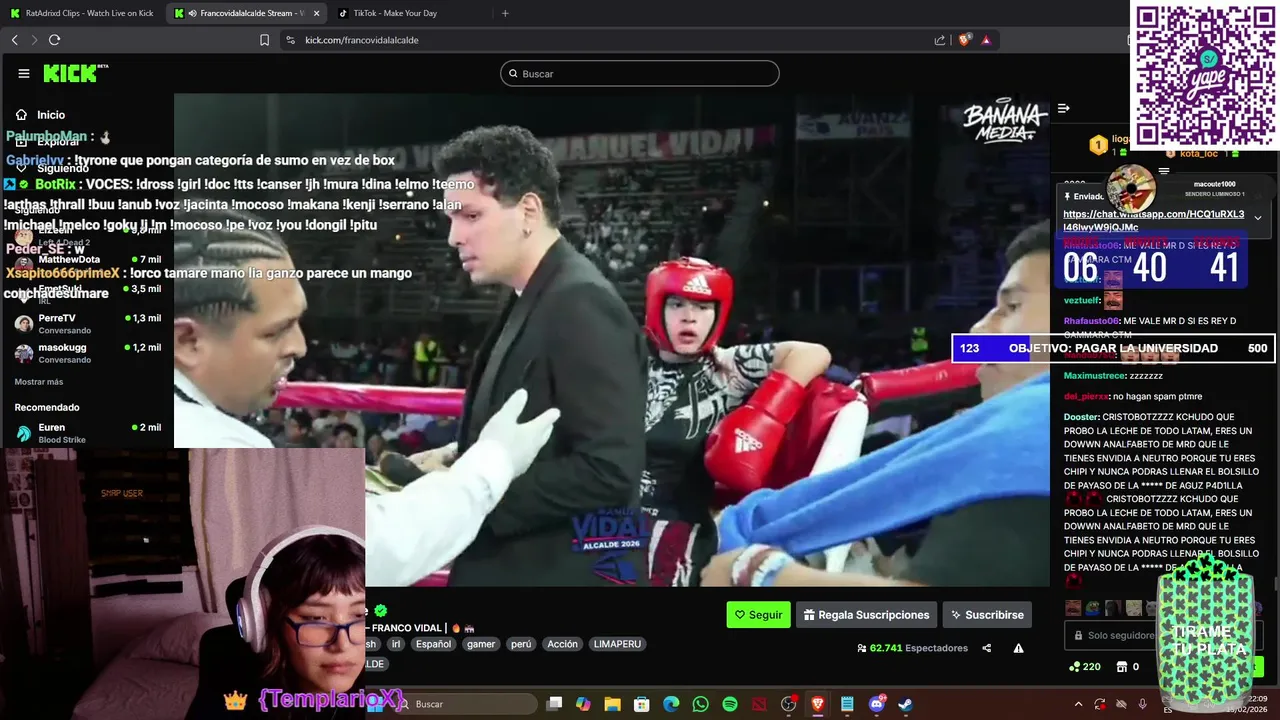Screen dimensions: 1280x720
Task: Open Microsoft Store from the taskbar
Action: pyautogui.click(x=642, y=704)
